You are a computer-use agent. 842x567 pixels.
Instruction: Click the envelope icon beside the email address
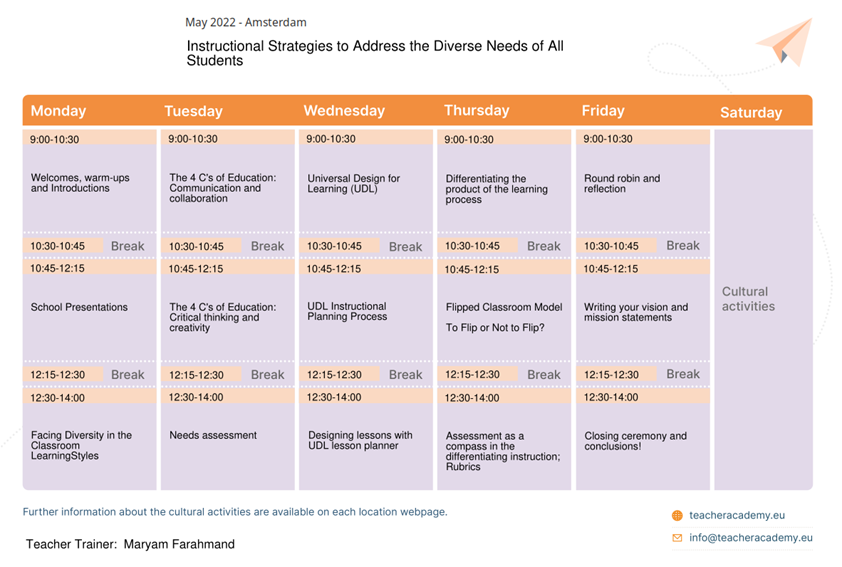pyautogui.click(x=677, y=537)
